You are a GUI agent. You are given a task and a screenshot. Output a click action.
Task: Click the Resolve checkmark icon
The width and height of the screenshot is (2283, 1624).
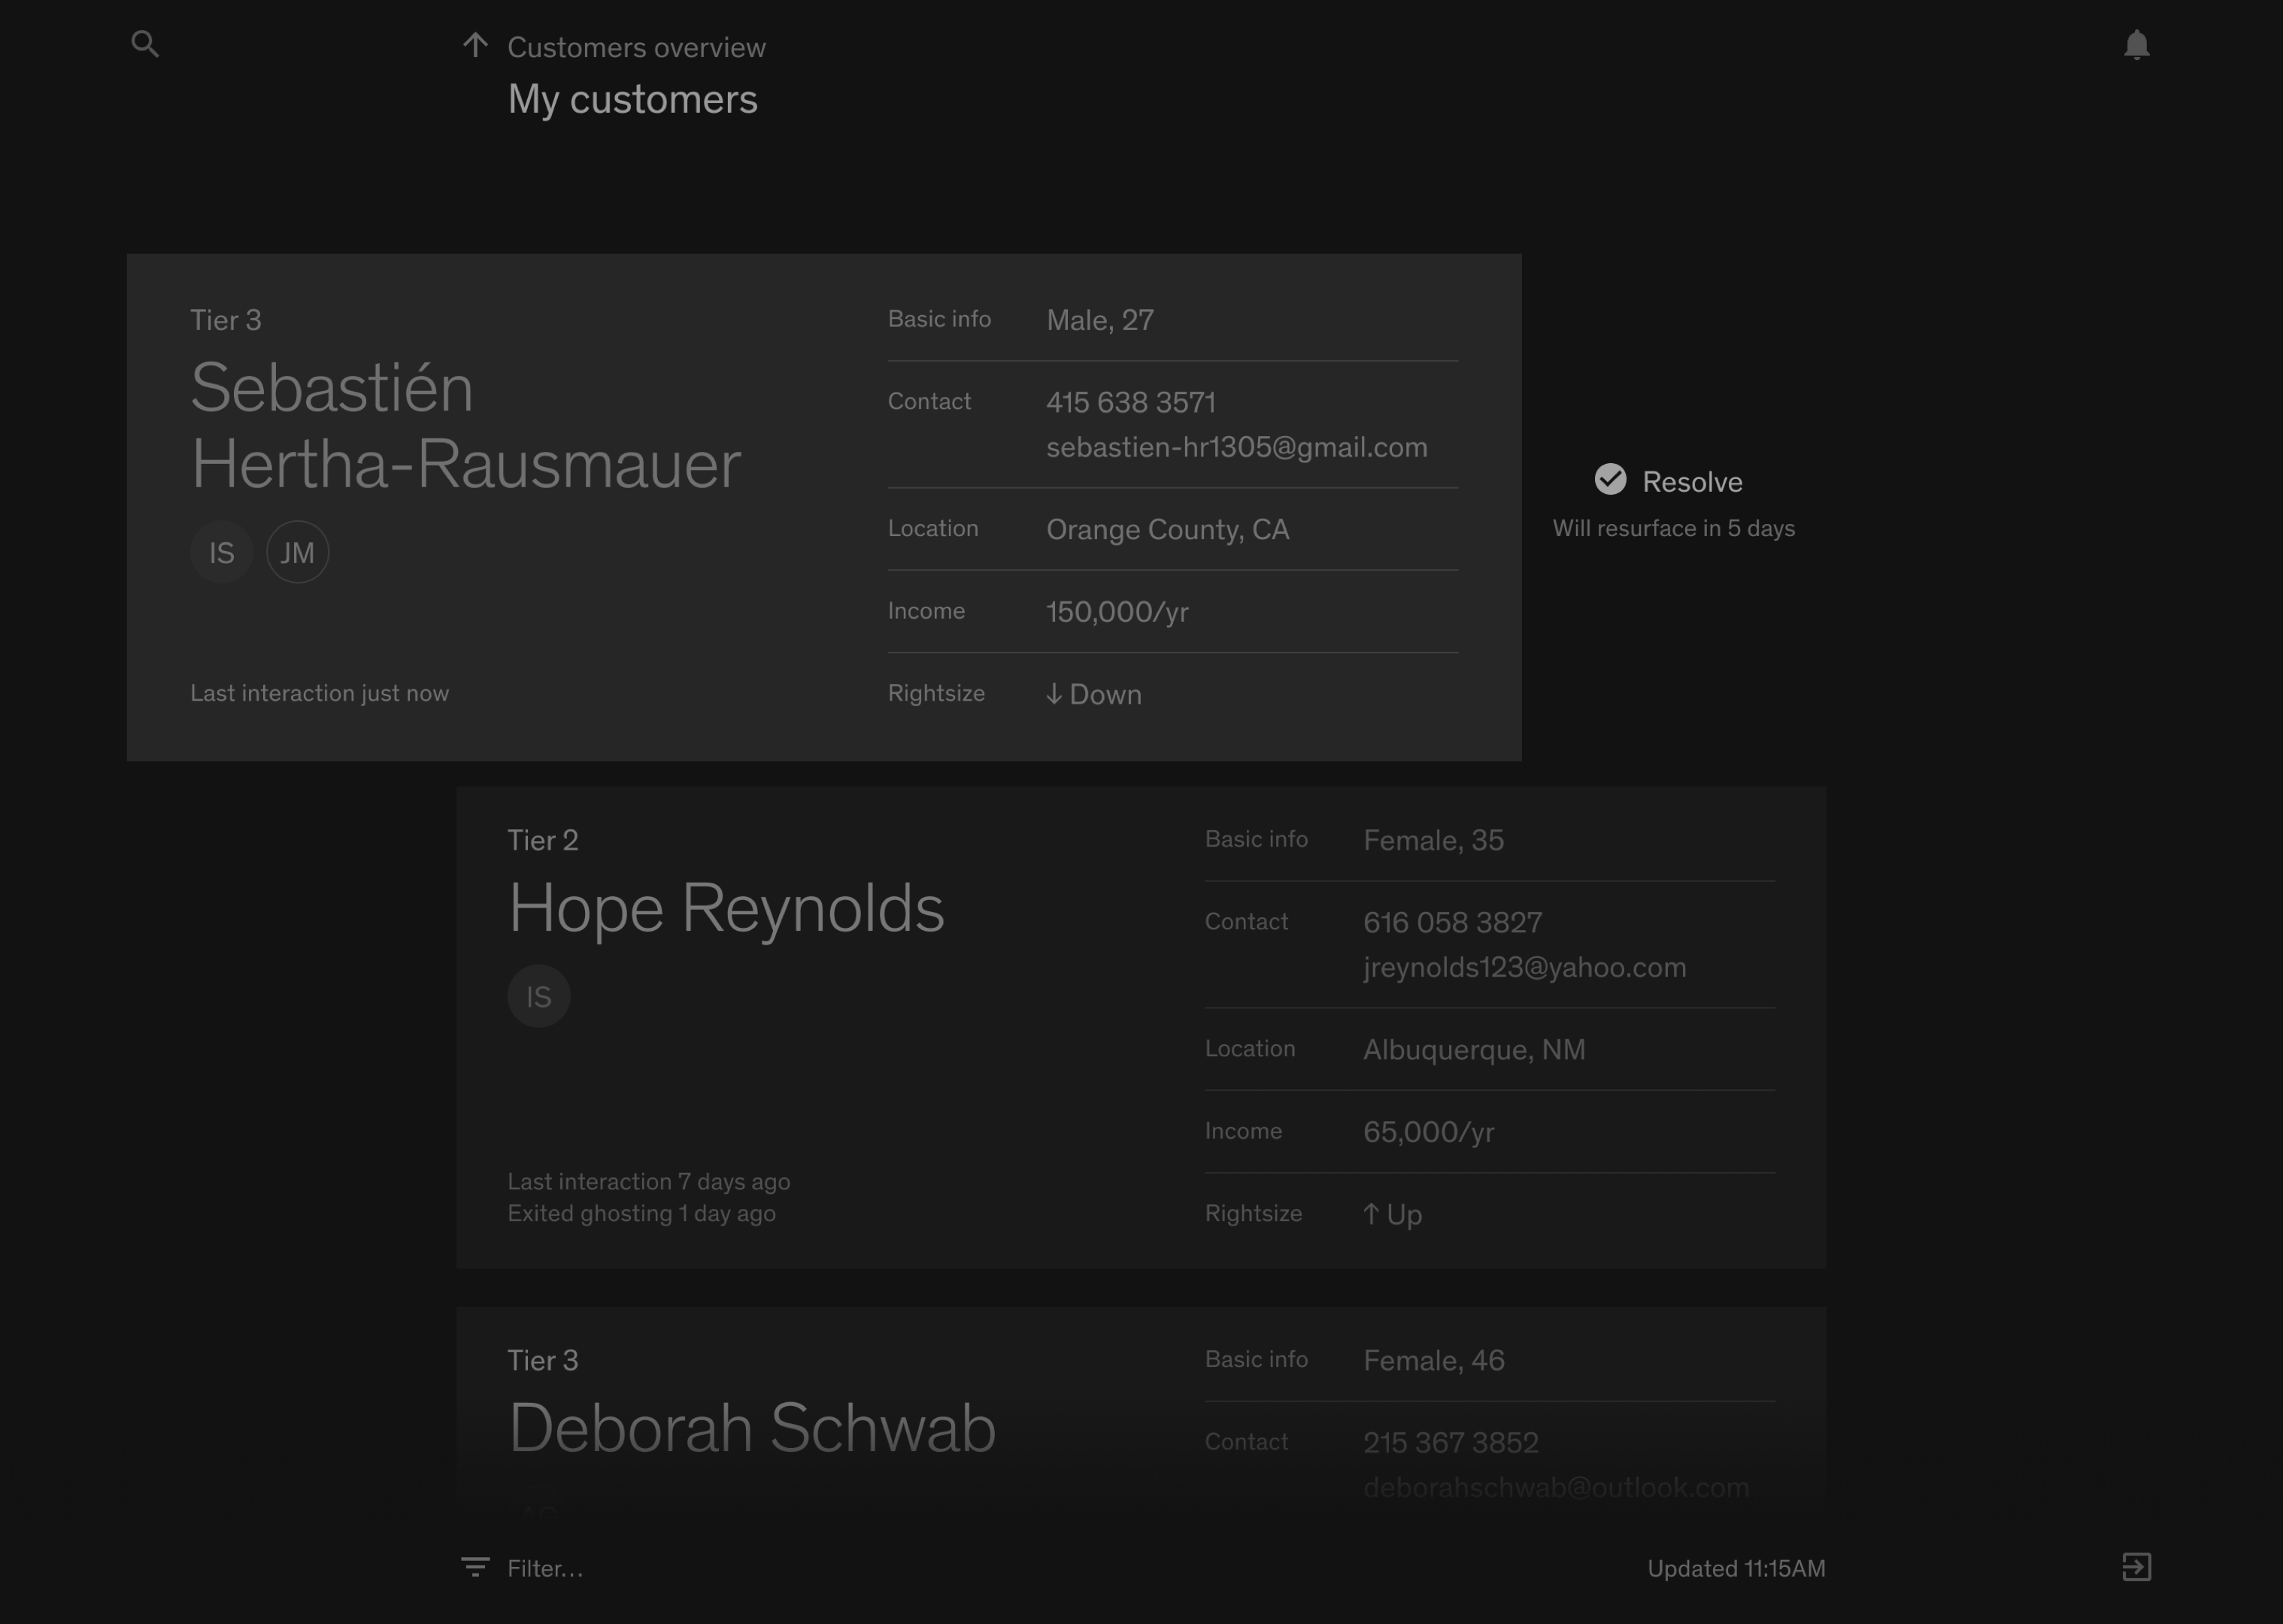[x=1610, y=479]
